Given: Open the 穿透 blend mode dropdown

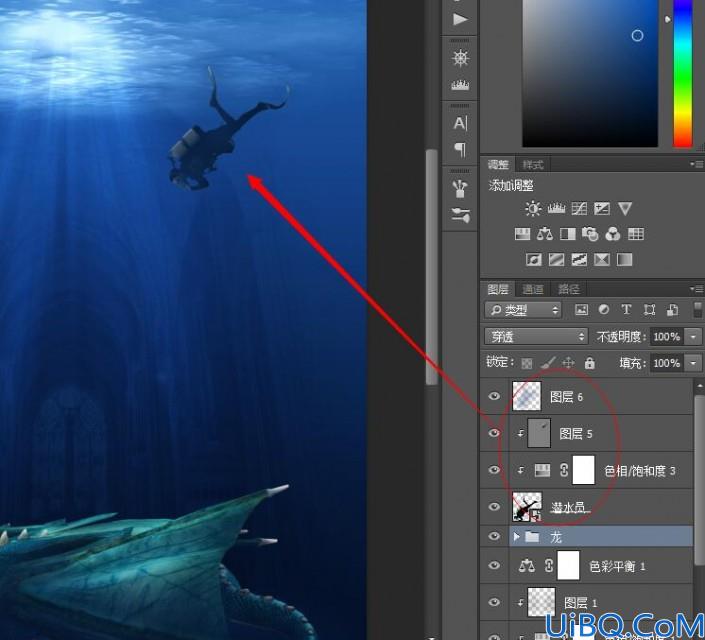Looking at the screenshot, I should tap(536, 336).
